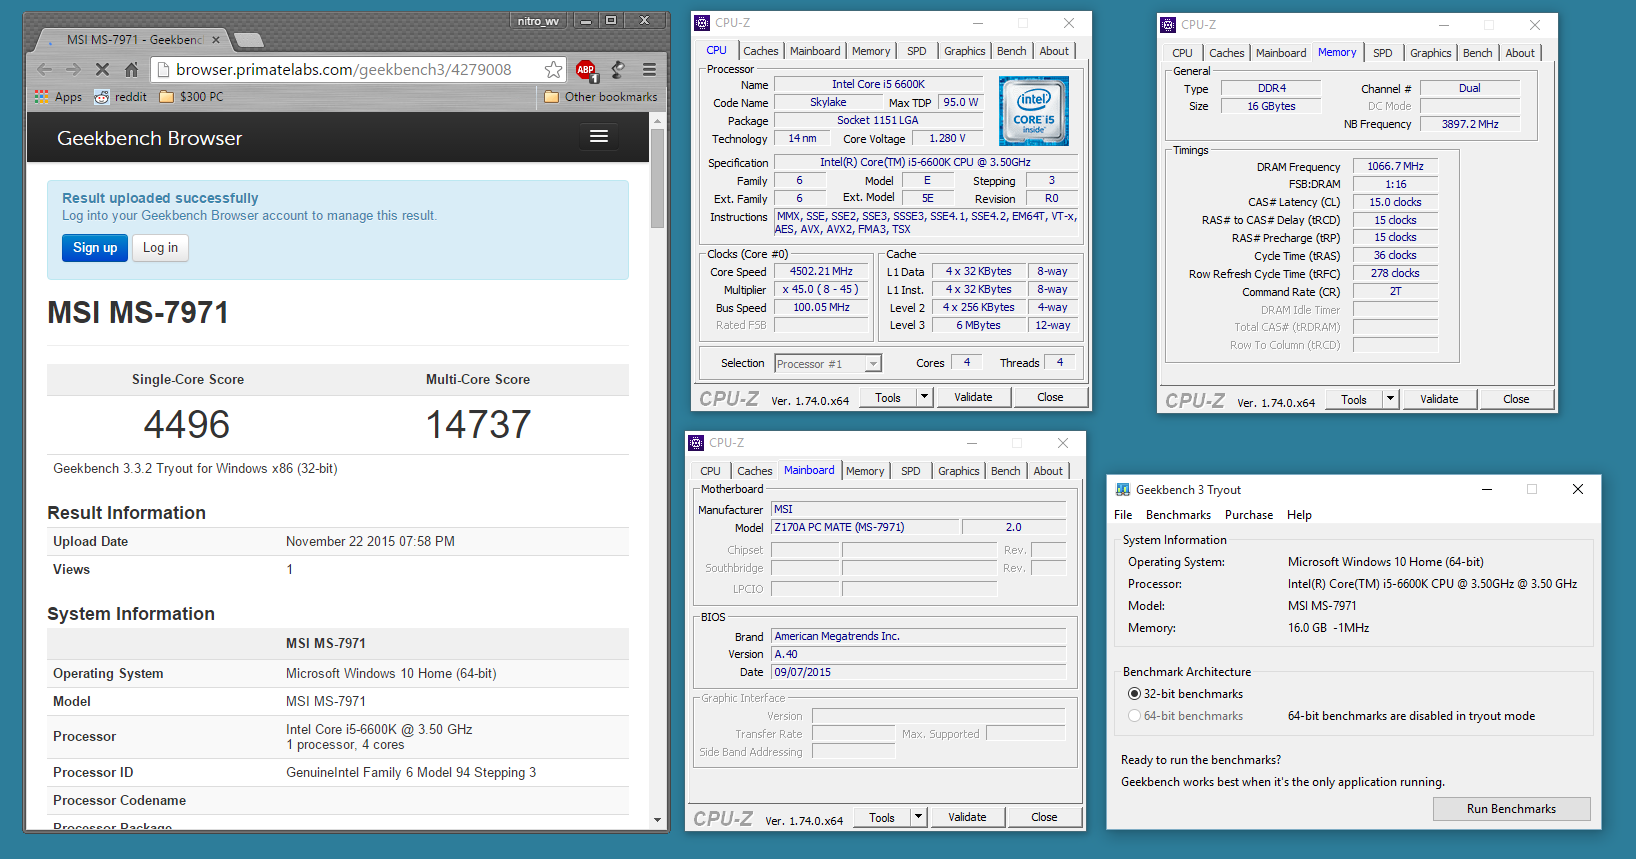Stop page loading in Chrome toolbar
1636x859 pixels.
coord(102,69)
